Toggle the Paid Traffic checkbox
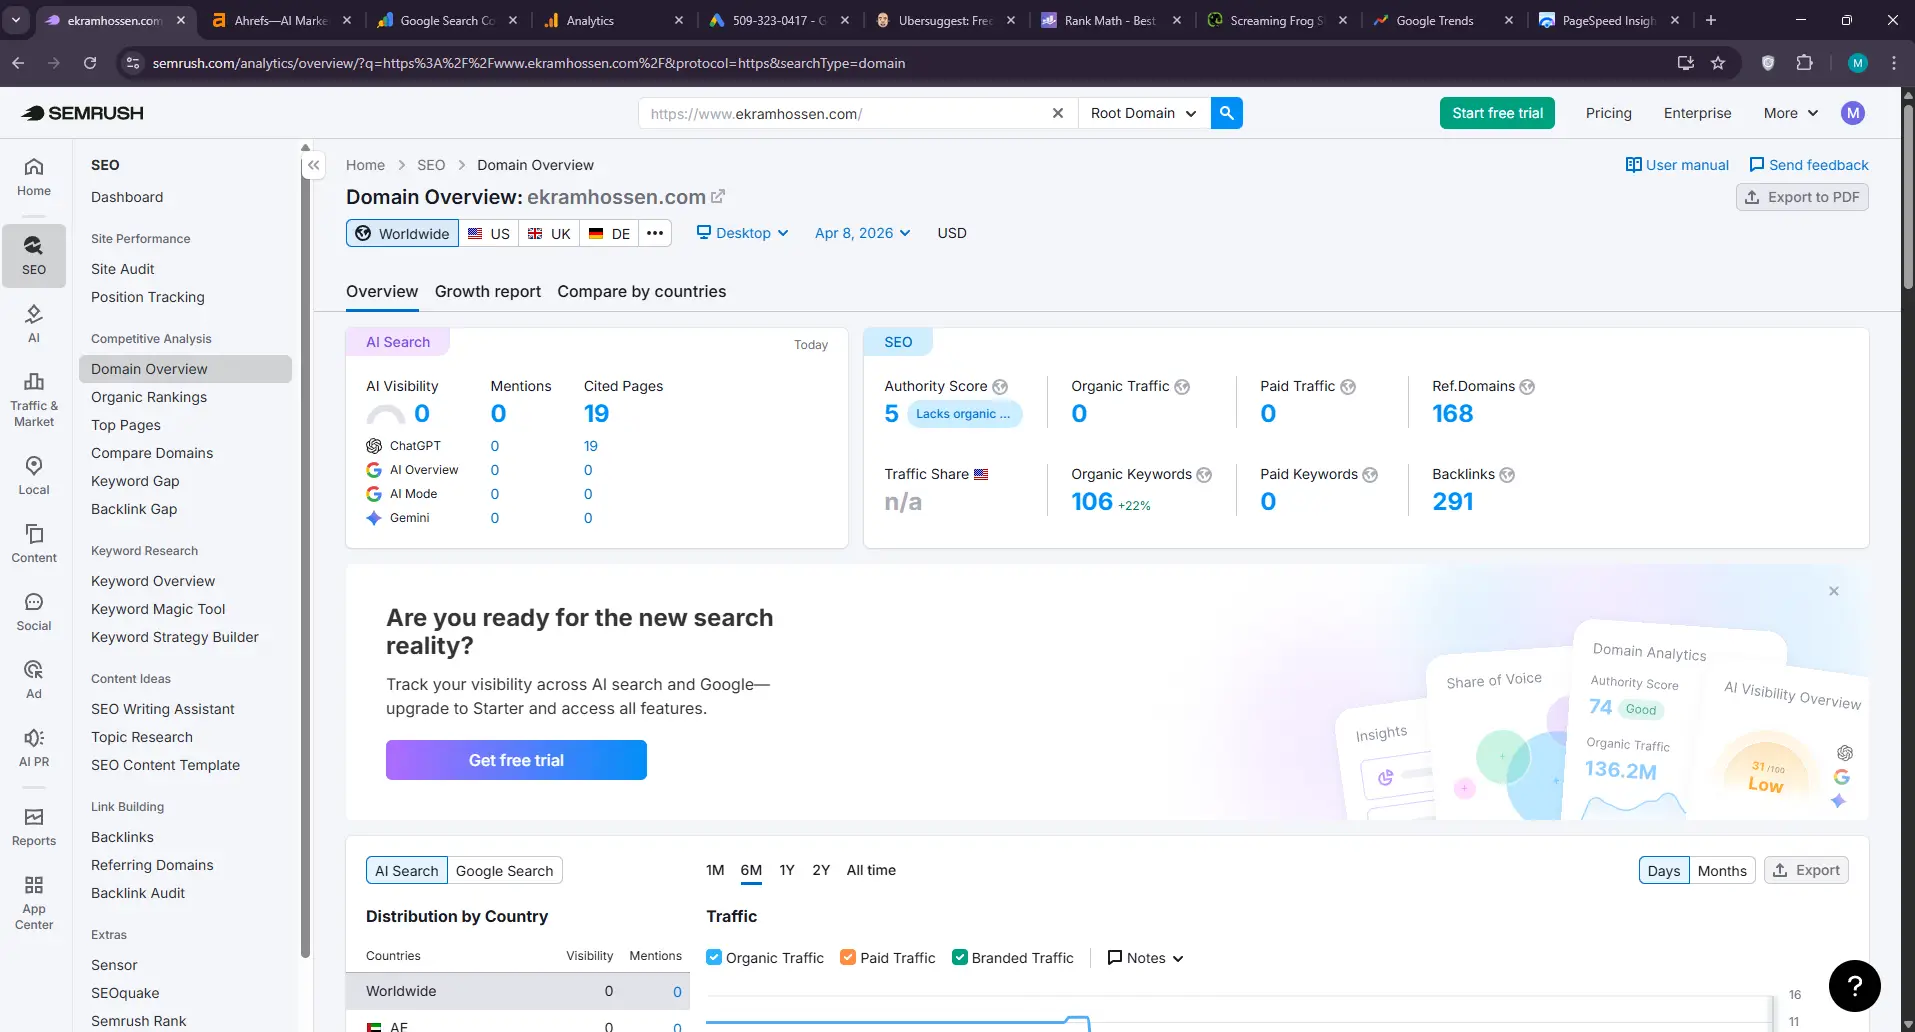The height and width of the screenshot is (1032, 1915). coord(848,957)
